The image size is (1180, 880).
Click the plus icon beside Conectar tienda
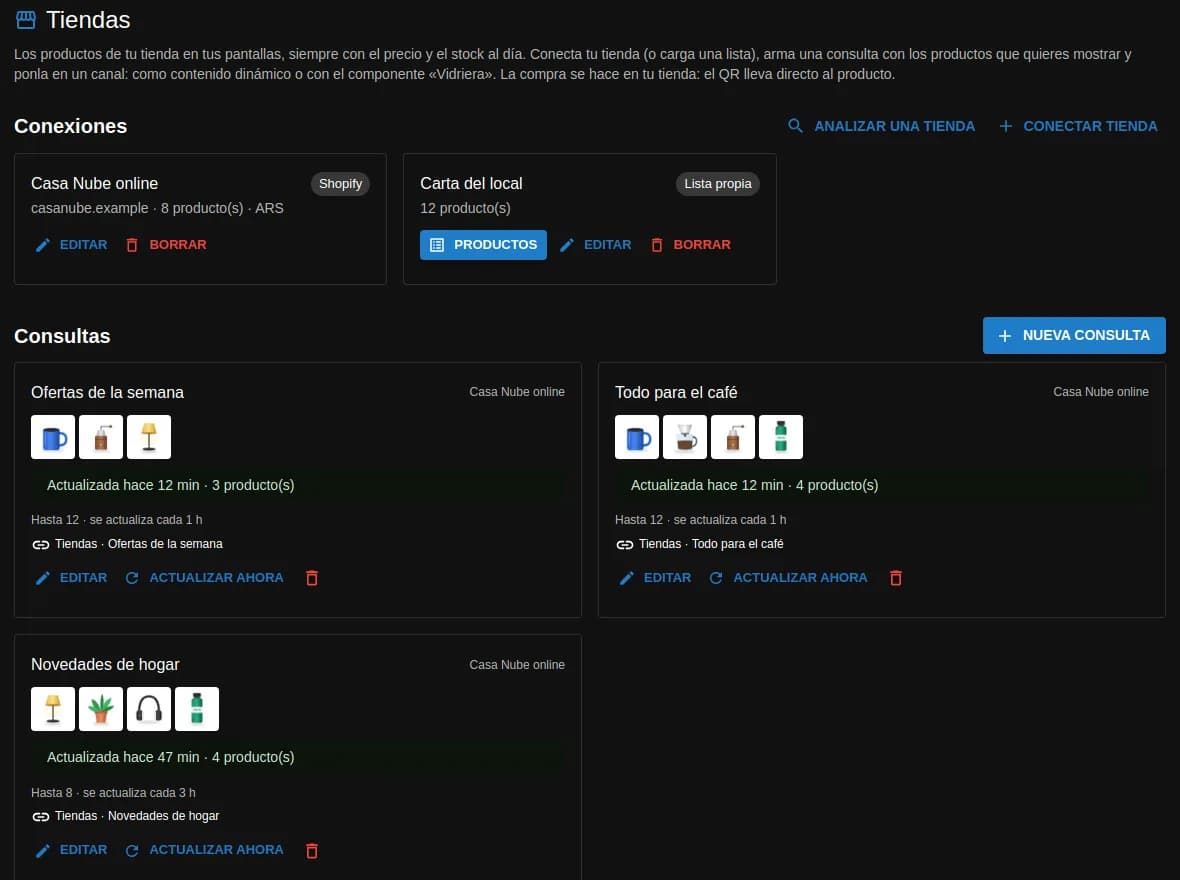(x=1005, y=126)
